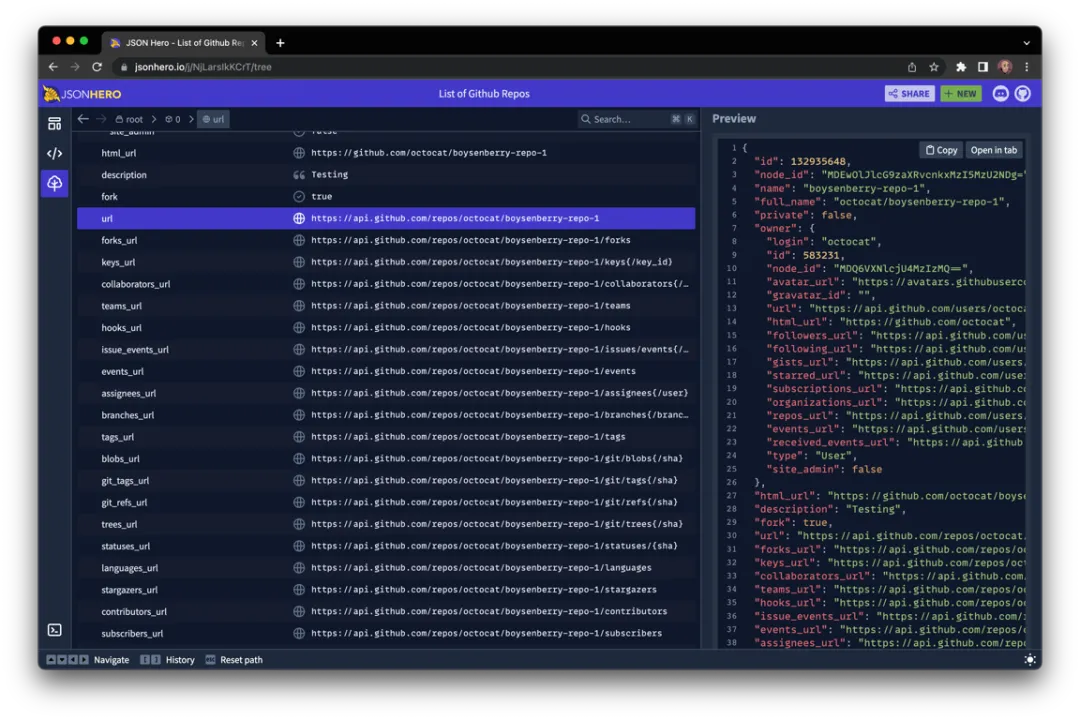Open the terminal panel icon bottom left
1080x720 pixels.
54,630
